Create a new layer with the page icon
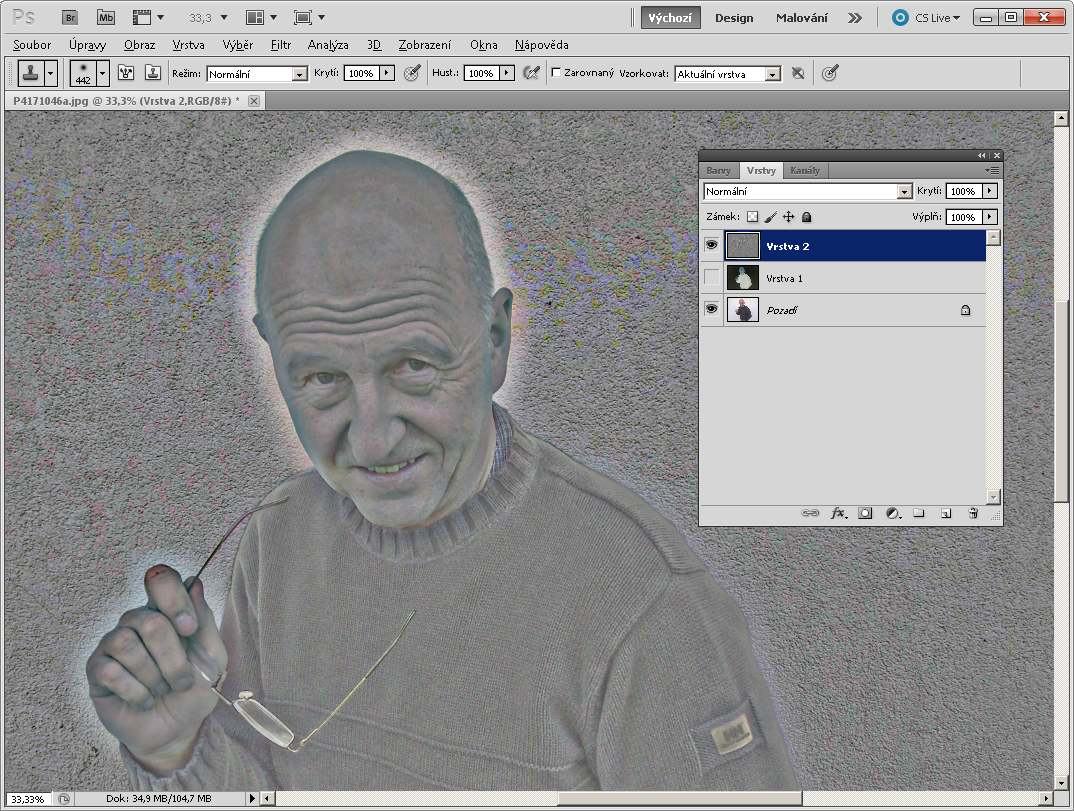The image size is (1074, 811). tap(945, 513)
